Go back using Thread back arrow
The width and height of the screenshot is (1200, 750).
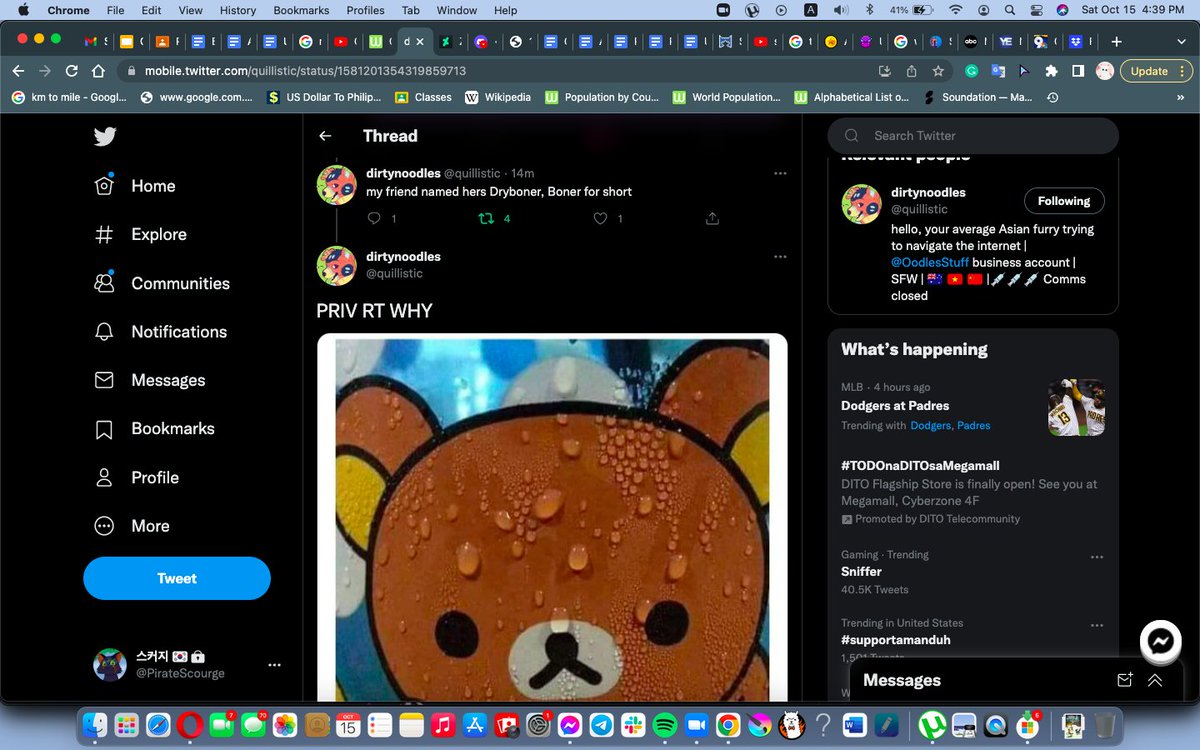(x=325, y=136)
